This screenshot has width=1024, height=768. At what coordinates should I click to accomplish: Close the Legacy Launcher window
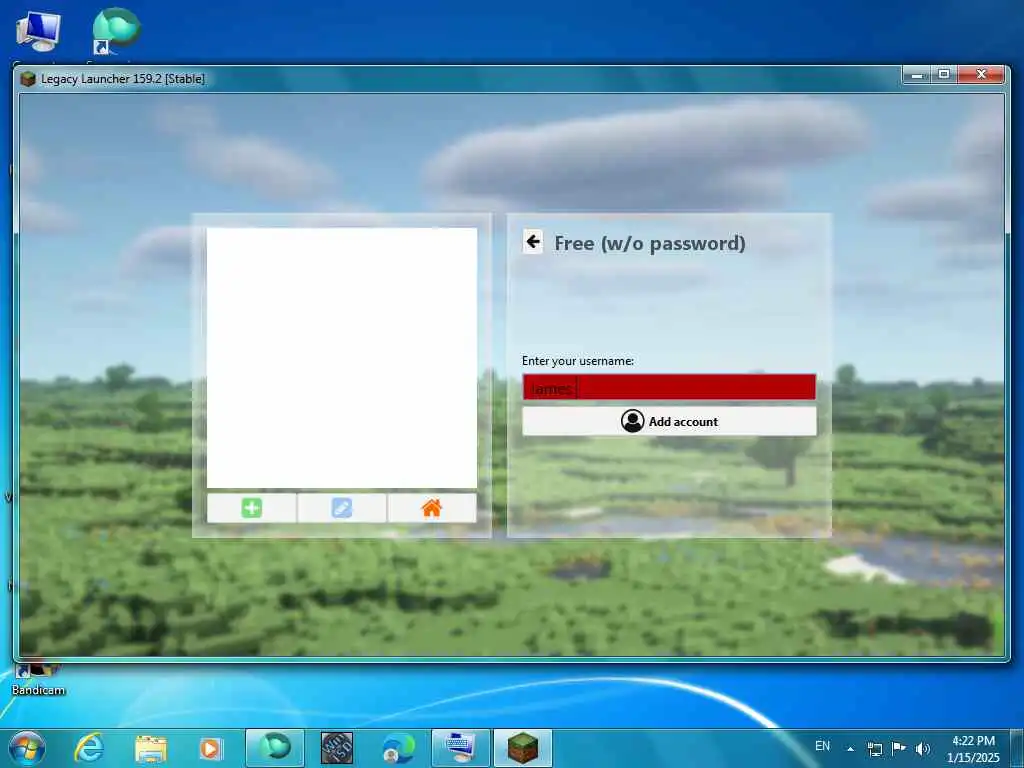(981, 75)
